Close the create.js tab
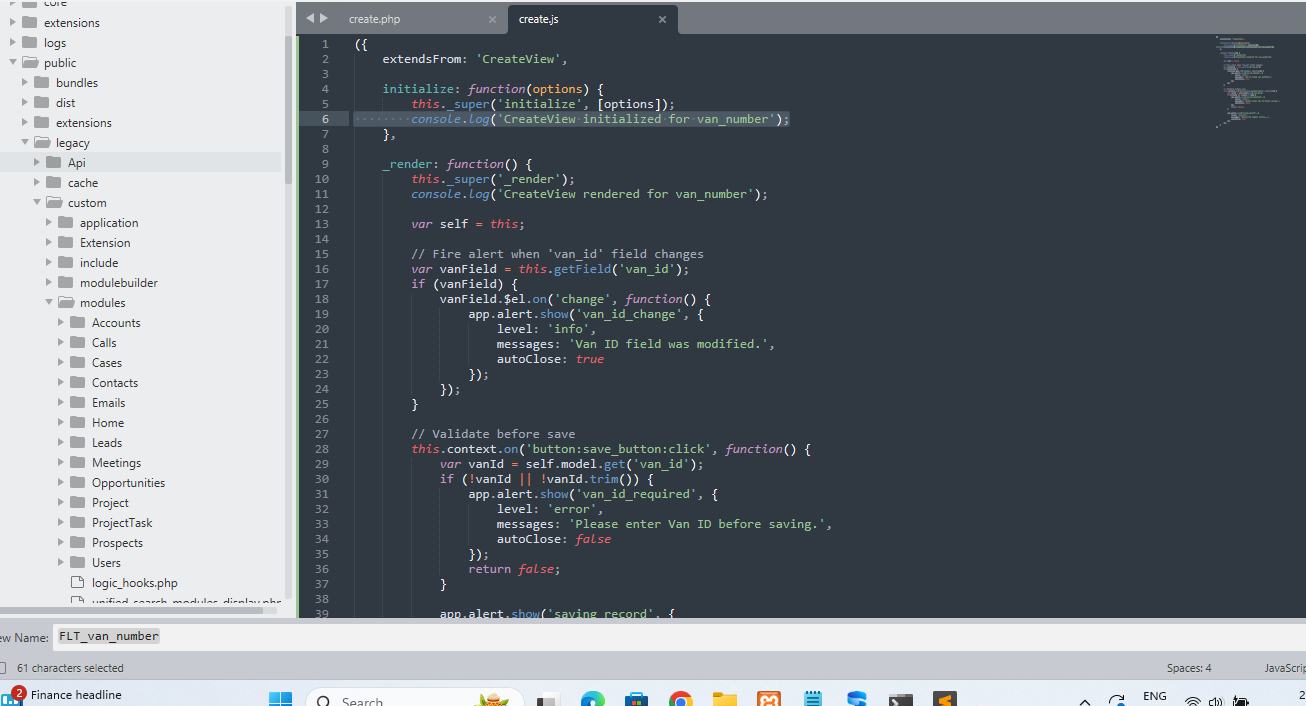This screenshot has height=706, width=1306. [x=662, y=20]
